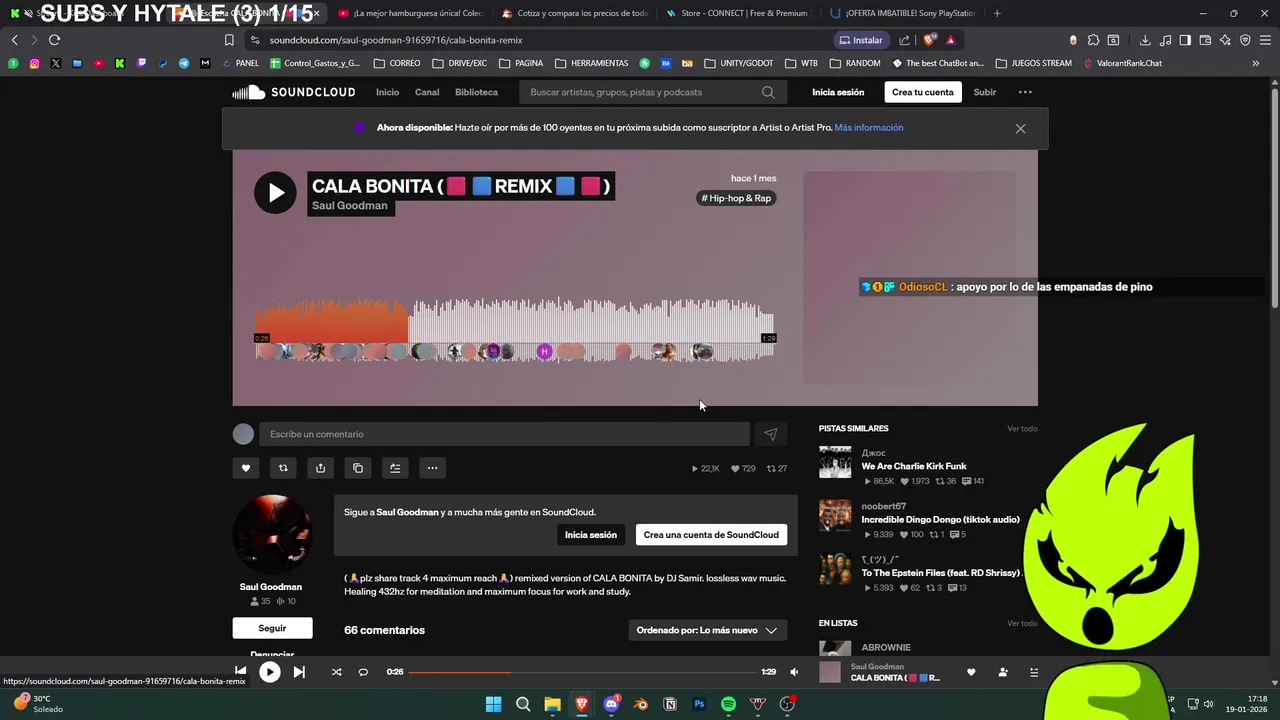This screenshot has width=1280, height=720.
Task: Open the Canal nav item
Action: tap(427, 92)
